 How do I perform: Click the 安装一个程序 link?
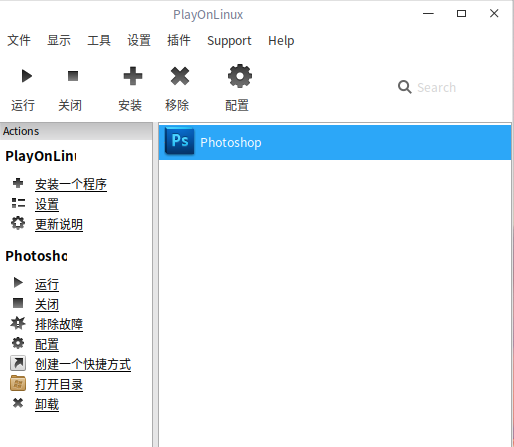pyautogui.click(x=71, y=184)
